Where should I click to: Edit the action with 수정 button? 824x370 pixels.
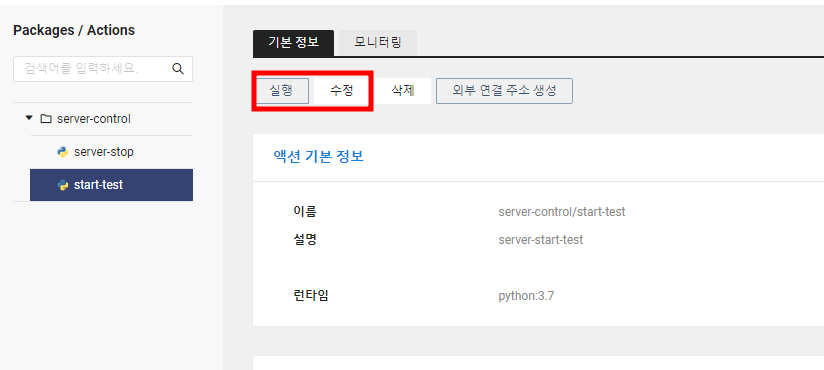pos(342,91)
